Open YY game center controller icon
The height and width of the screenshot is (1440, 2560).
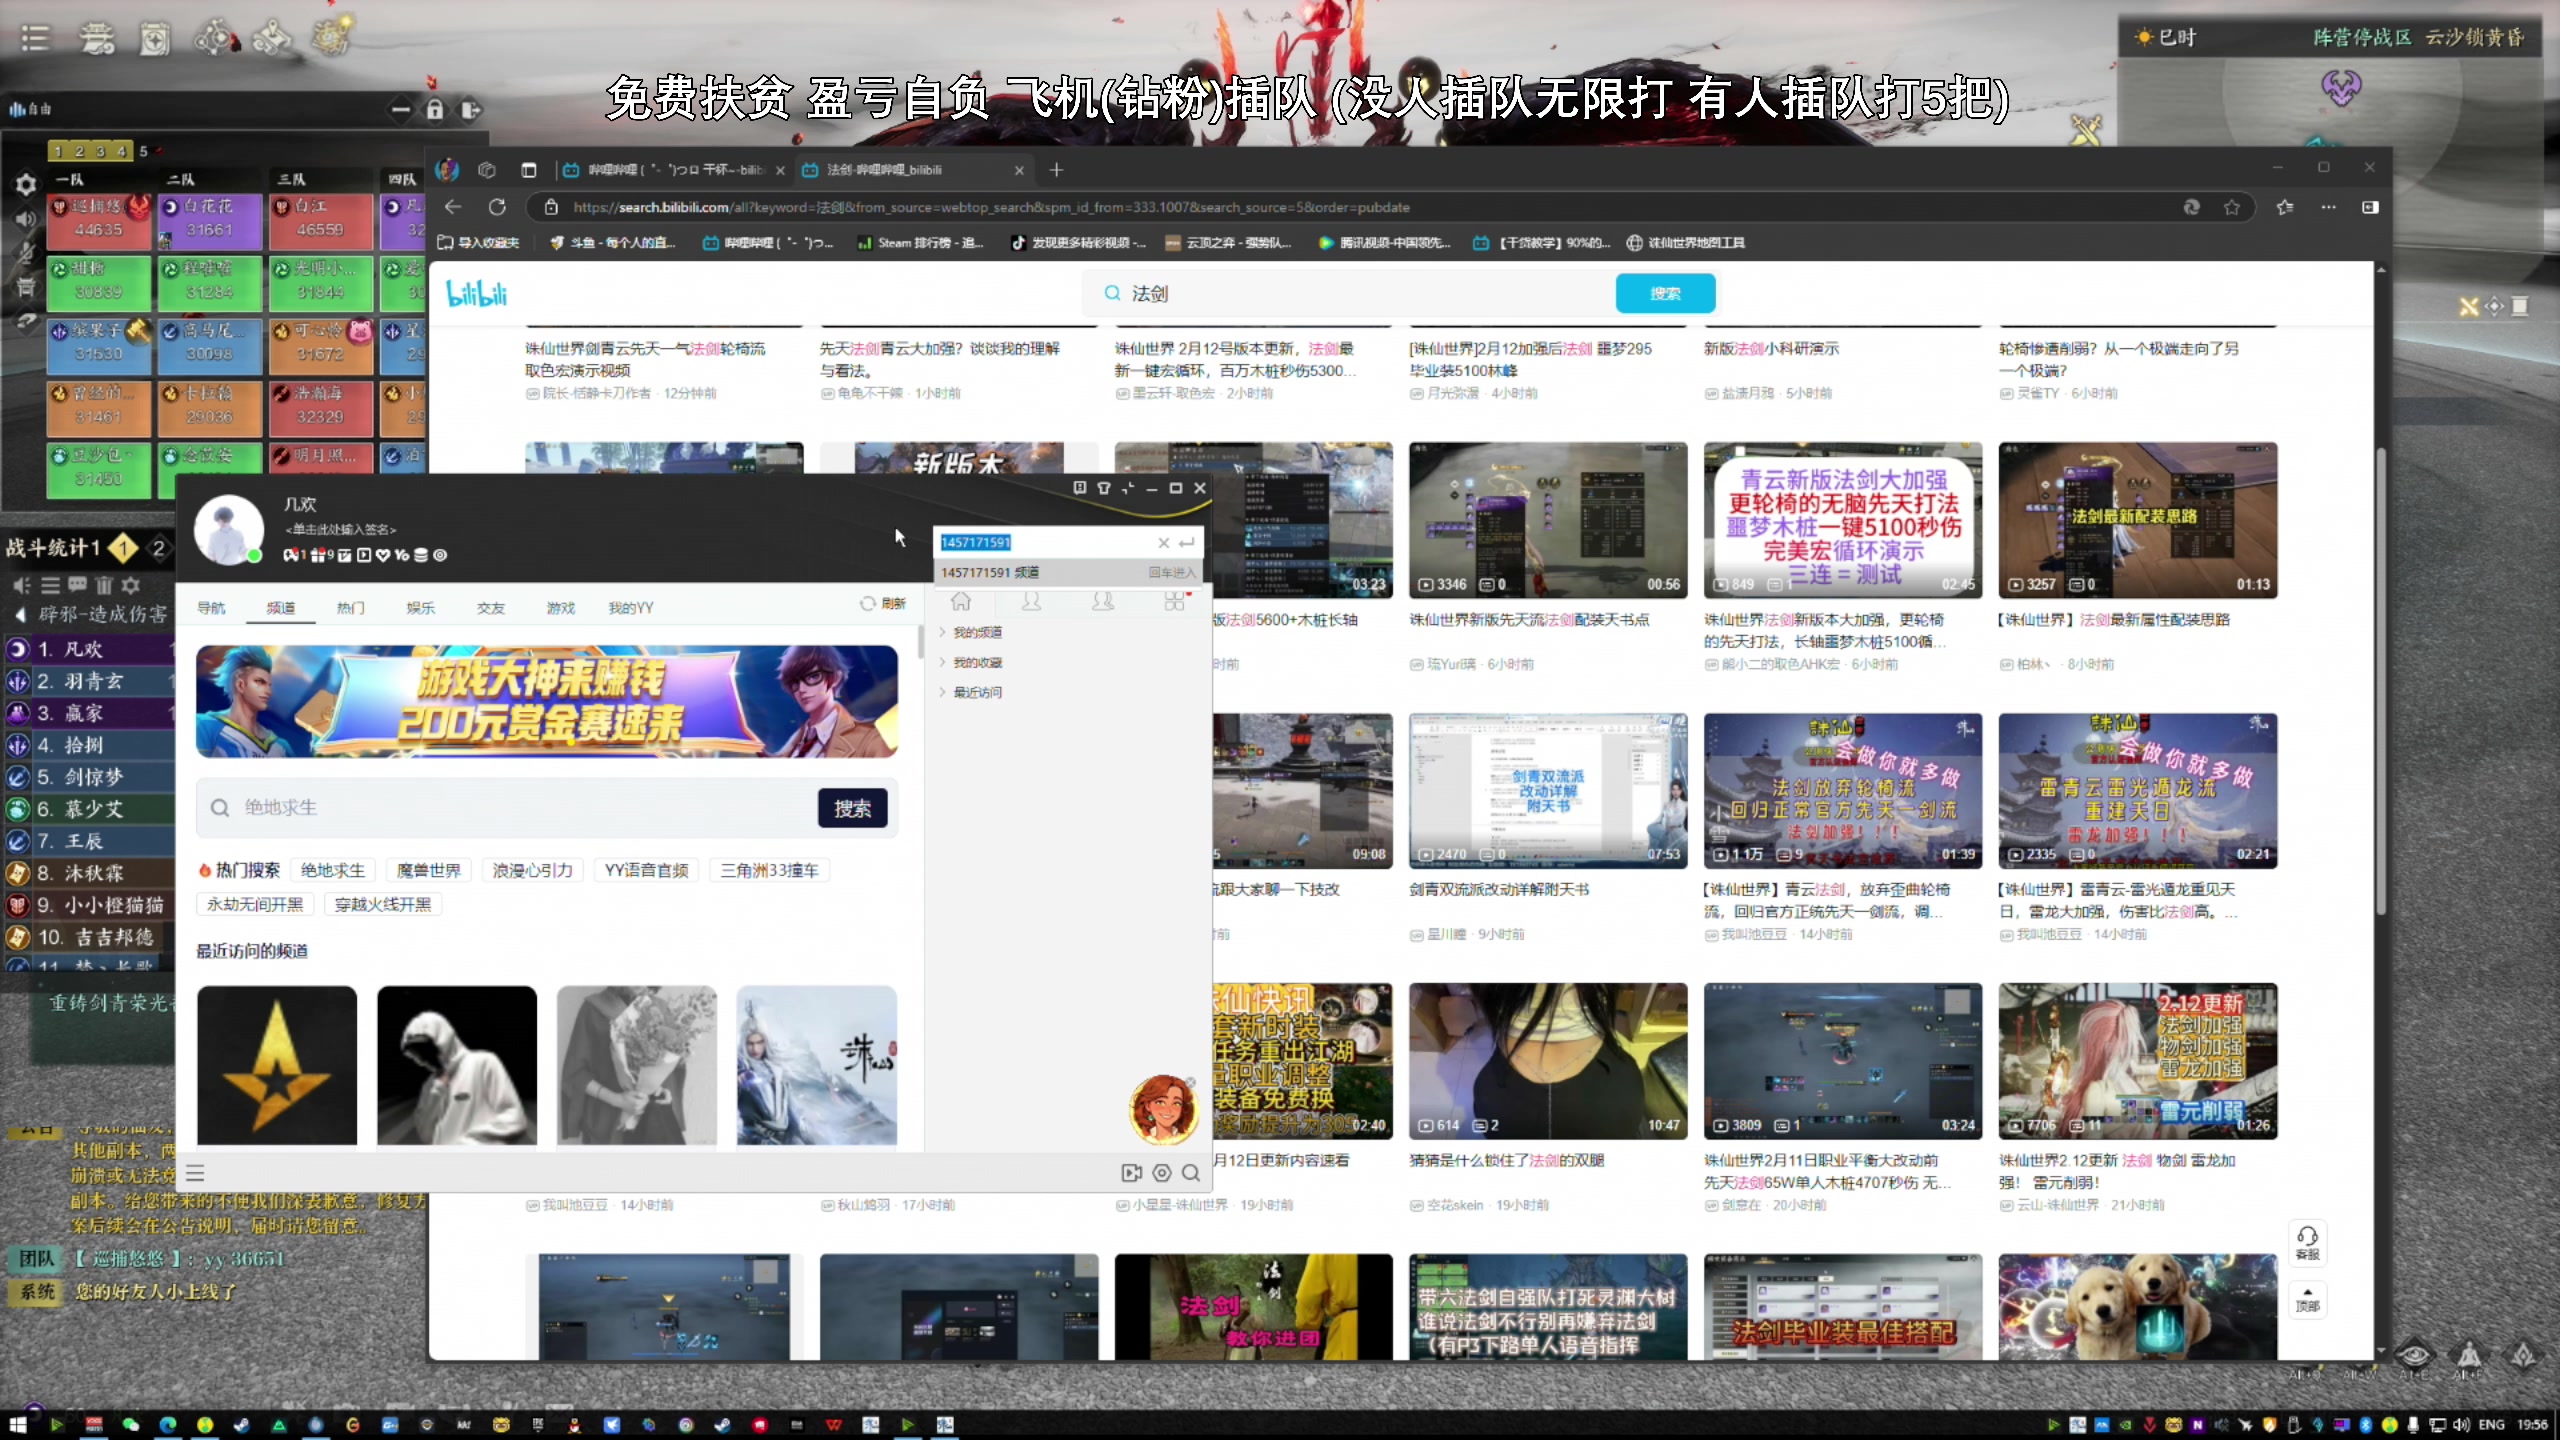point(290,555)
